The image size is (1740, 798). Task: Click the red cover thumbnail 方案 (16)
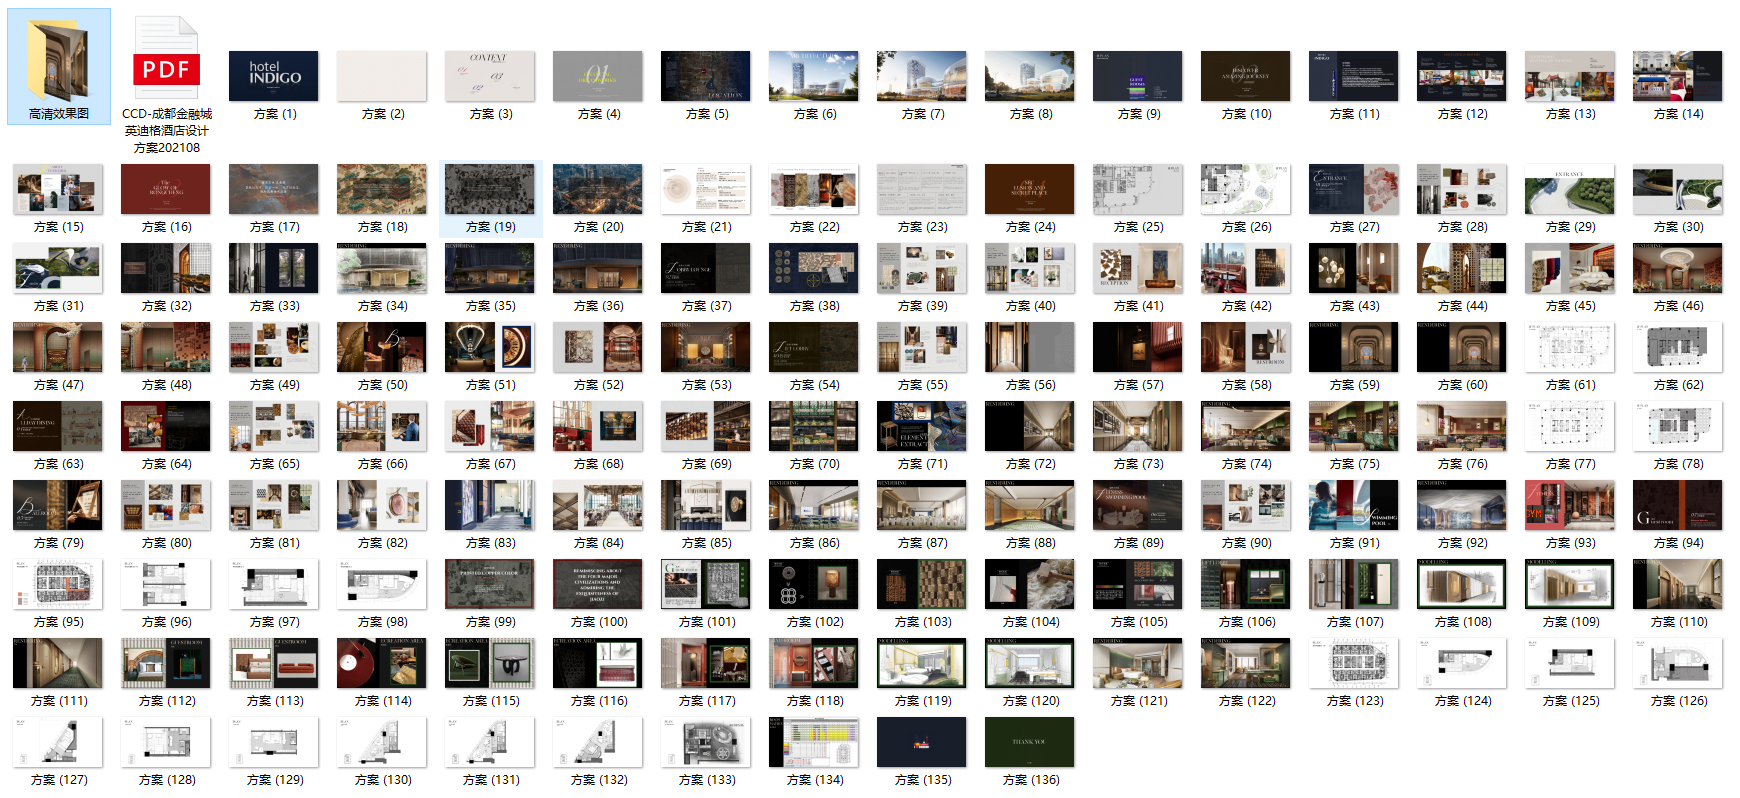(166, 189)
